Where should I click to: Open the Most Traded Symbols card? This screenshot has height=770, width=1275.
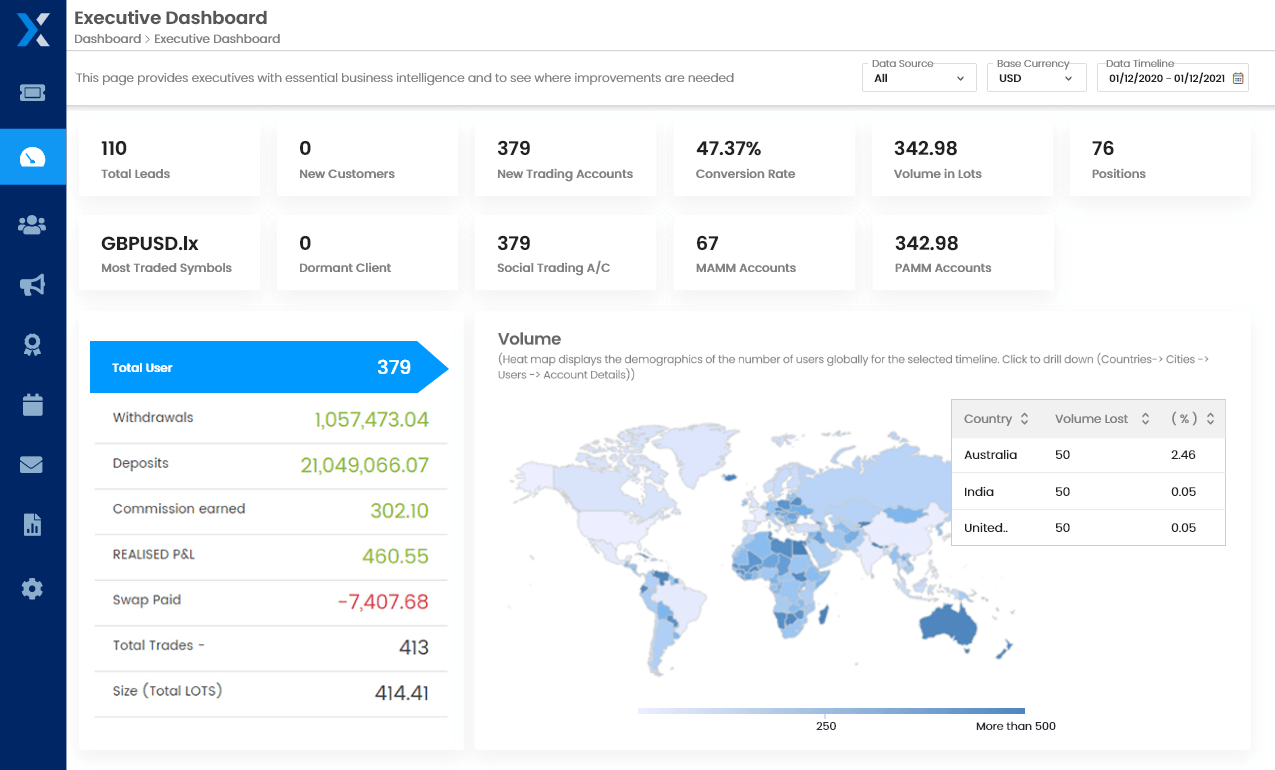tap(169, 254)
